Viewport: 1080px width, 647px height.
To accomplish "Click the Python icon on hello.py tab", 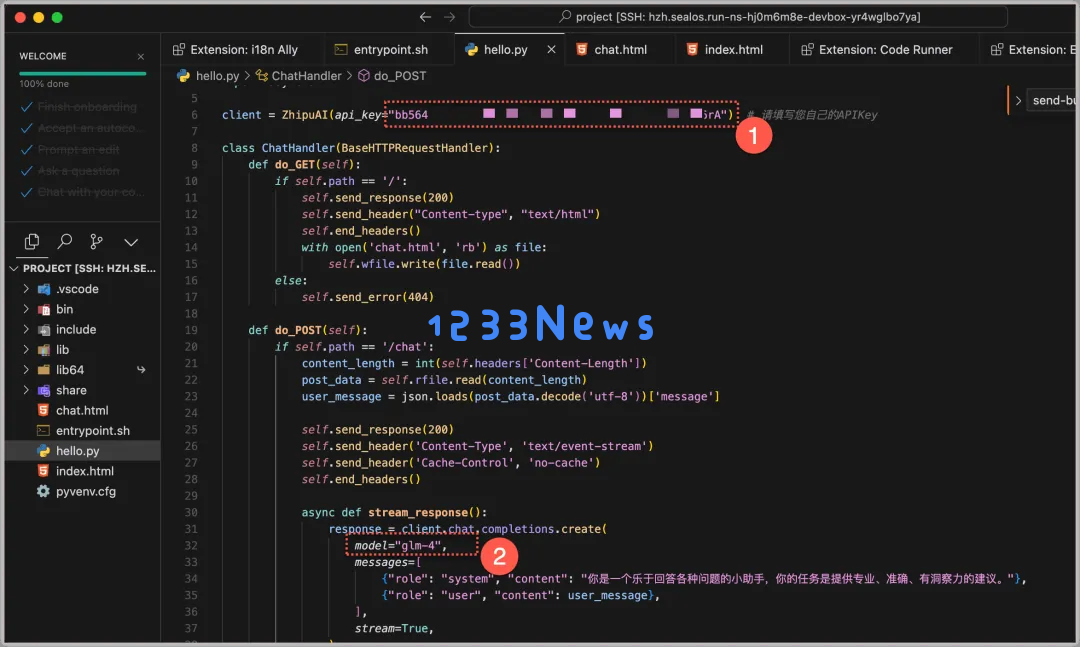I will pos(472,50).
